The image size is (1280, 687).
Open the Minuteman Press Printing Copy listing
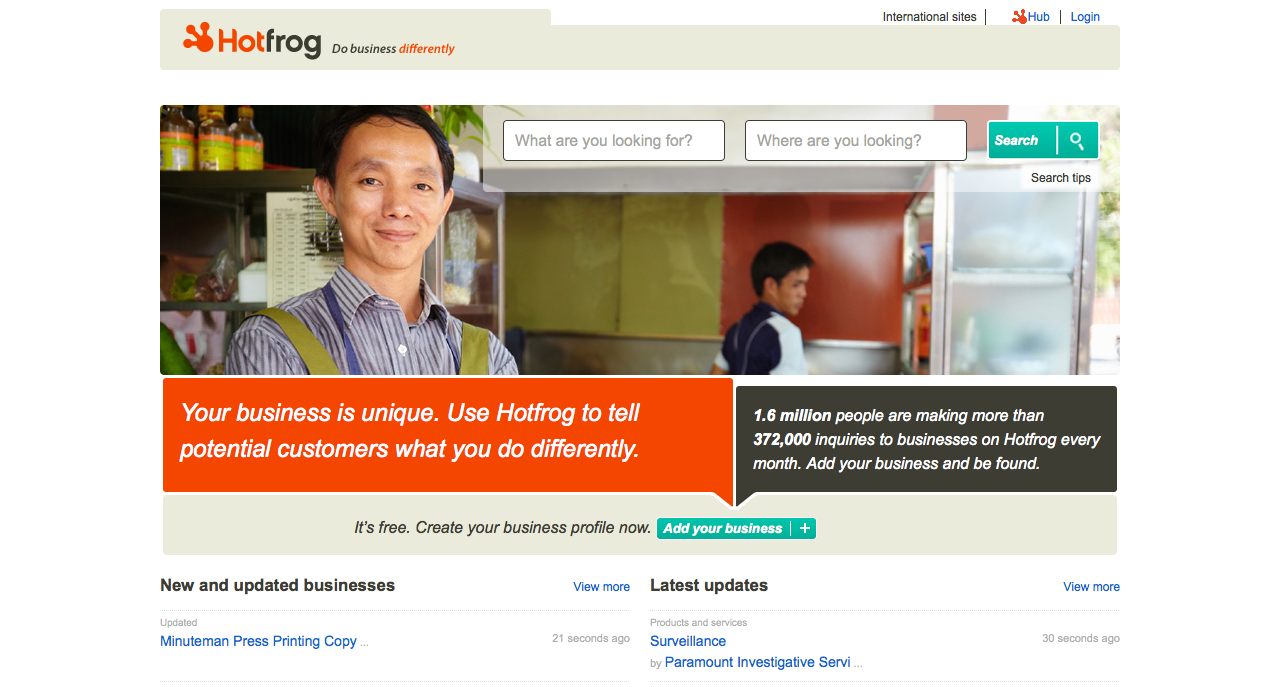258,641
